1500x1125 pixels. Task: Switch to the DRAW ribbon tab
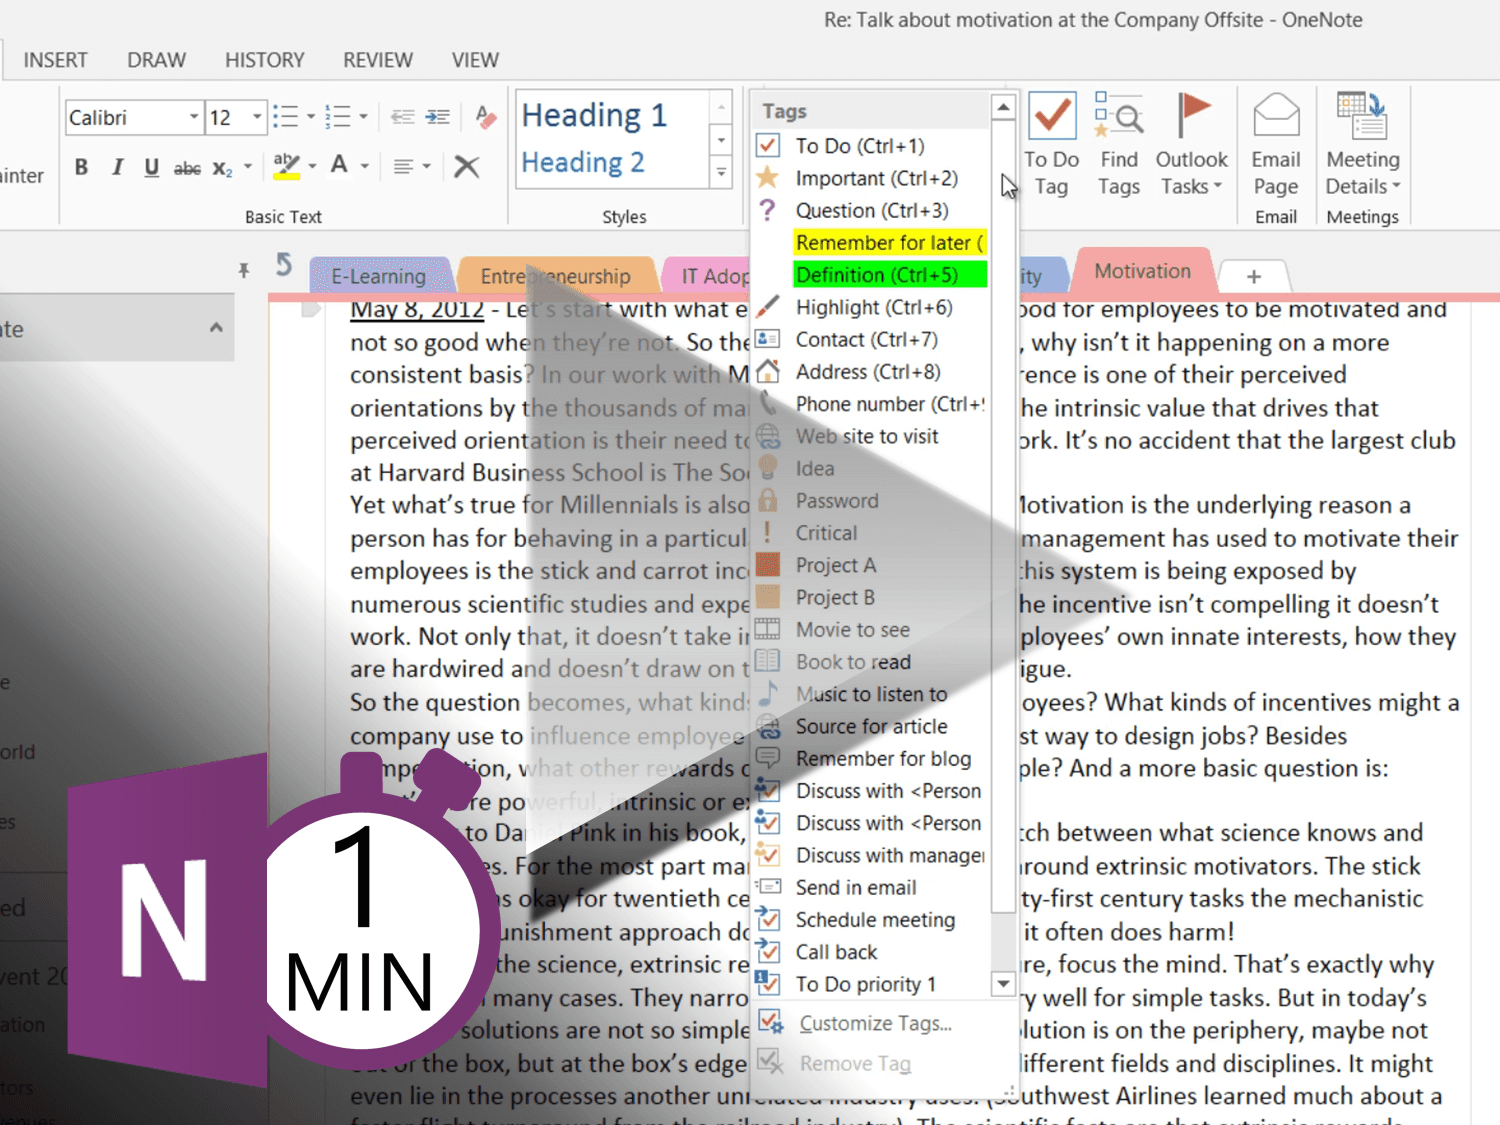(x=156, y=60)
